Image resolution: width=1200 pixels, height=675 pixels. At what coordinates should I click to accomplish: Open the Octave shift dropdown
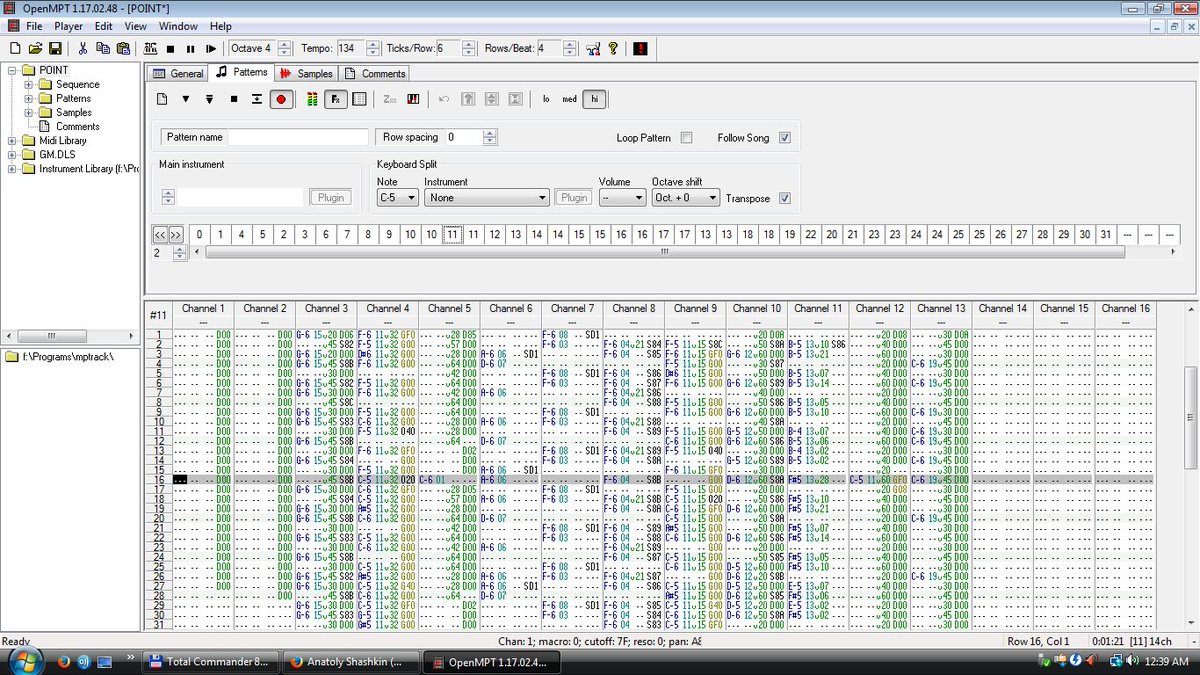(685, 198)
